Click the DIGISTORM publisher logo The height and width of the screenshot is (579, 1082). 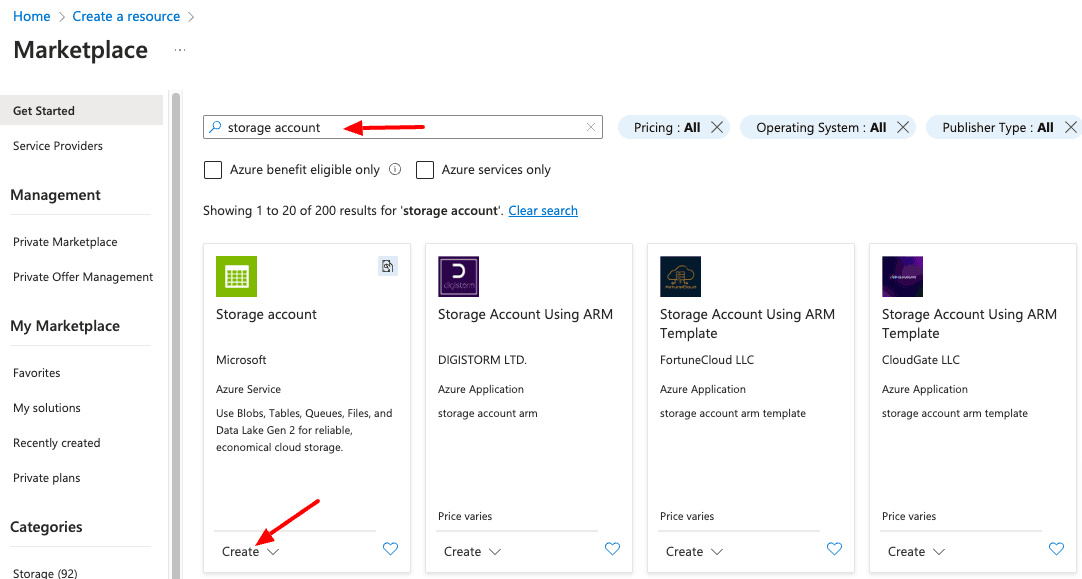point(458,277)
